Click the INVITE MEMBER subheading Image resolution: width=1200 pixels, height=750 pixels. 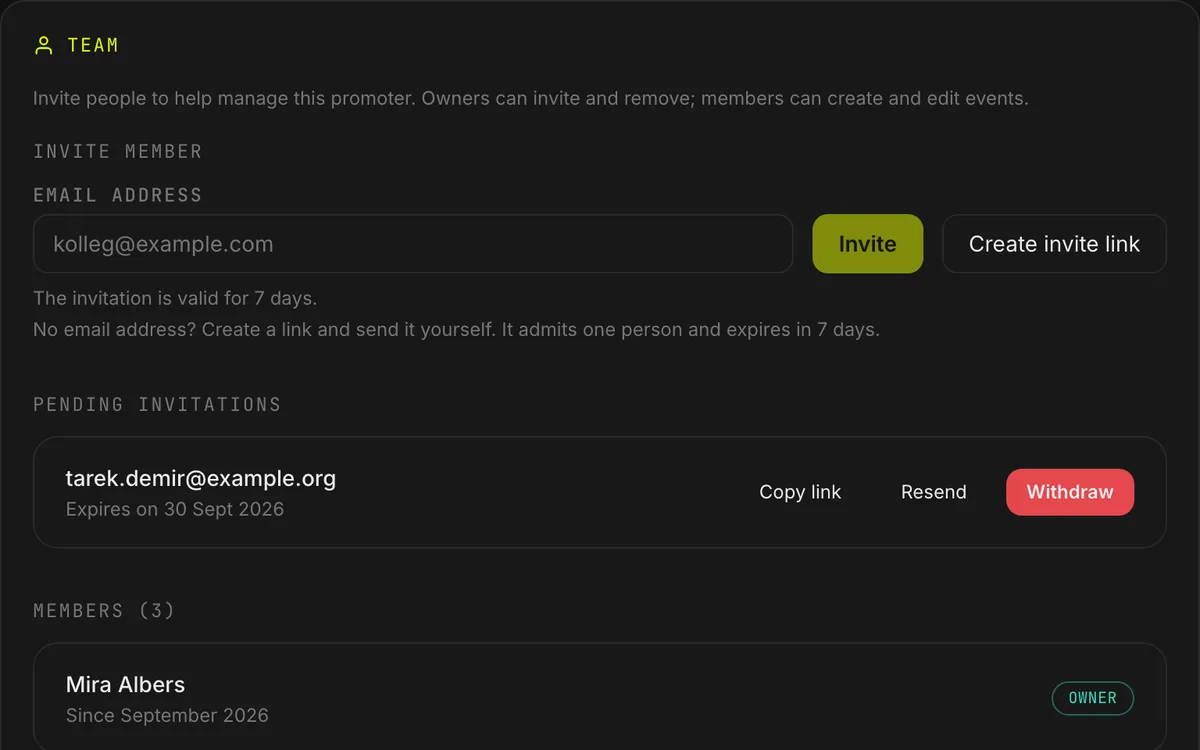[x=117, y=151]
